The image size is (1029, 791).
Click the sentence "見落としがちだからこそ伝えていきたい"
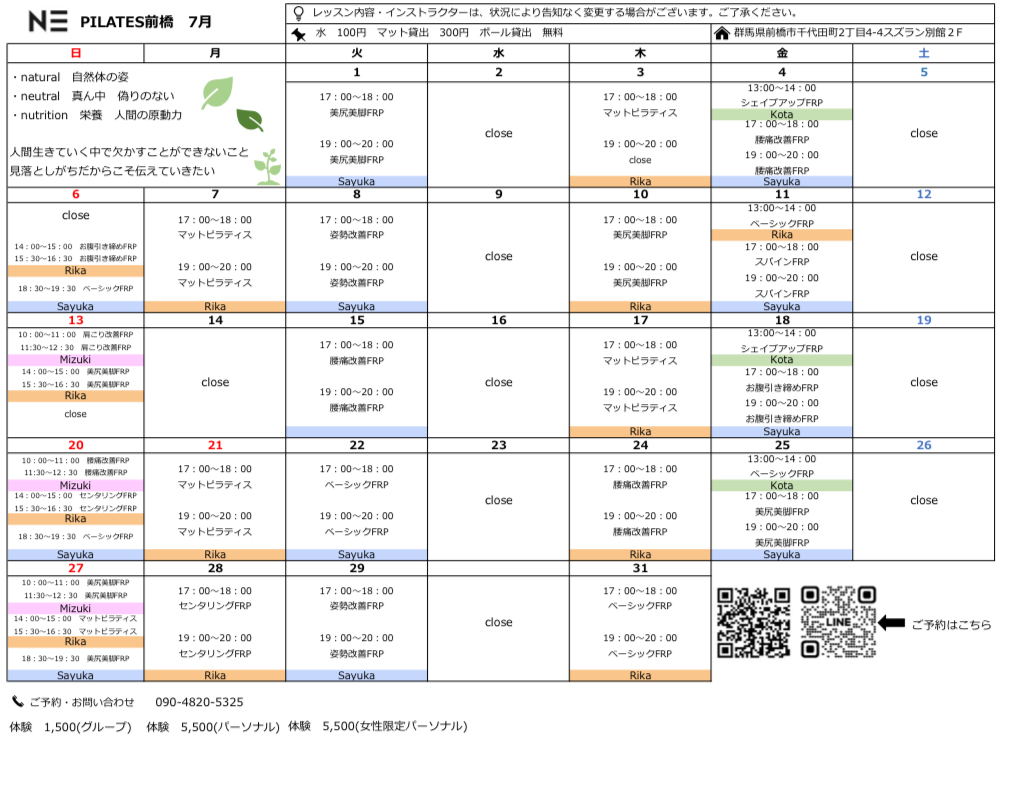[x=112, y=171]
